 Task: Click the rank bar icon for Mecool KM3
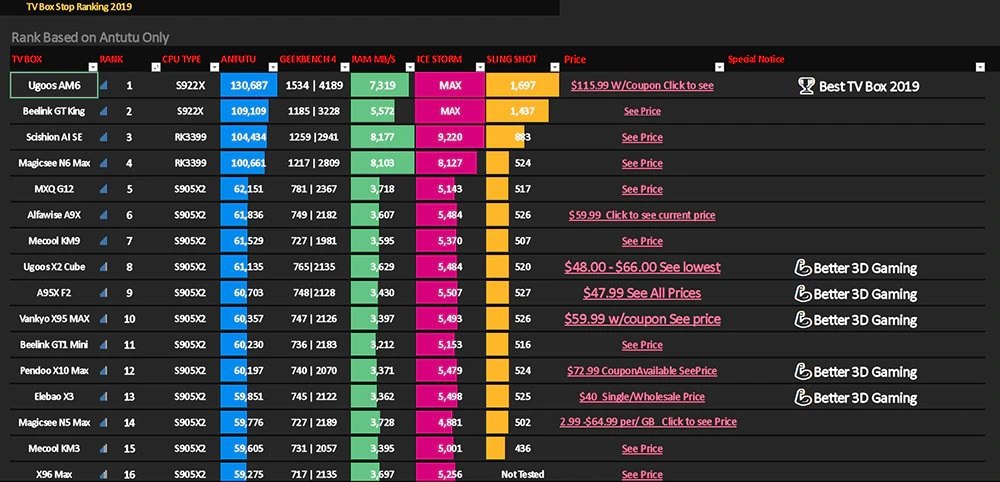click(x=104, y=449)
